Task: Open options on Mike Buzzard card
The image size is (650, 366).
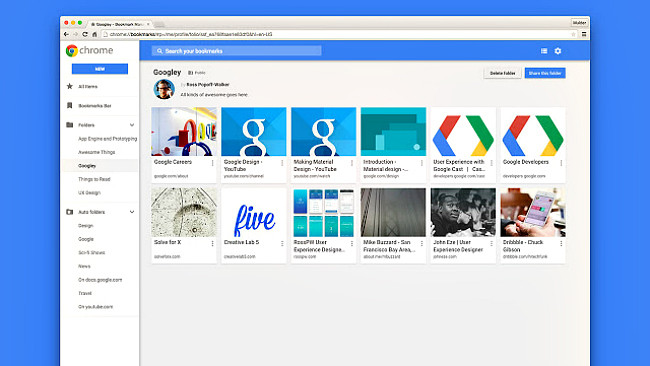Action: [422, 244]
